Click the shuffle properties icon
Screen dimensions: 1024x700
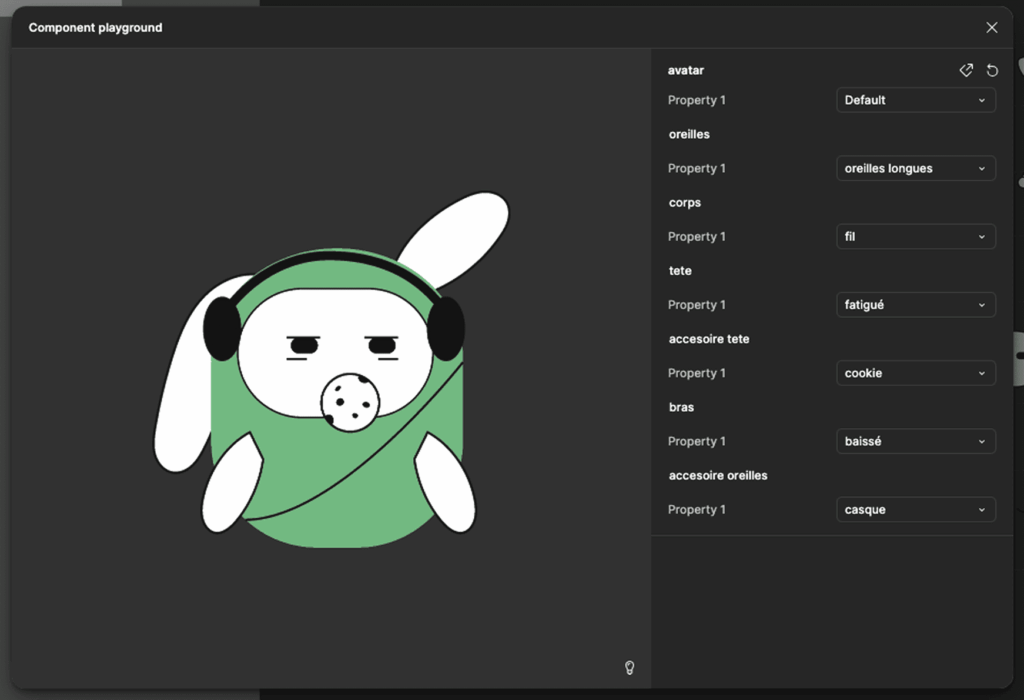click(966, 70)
